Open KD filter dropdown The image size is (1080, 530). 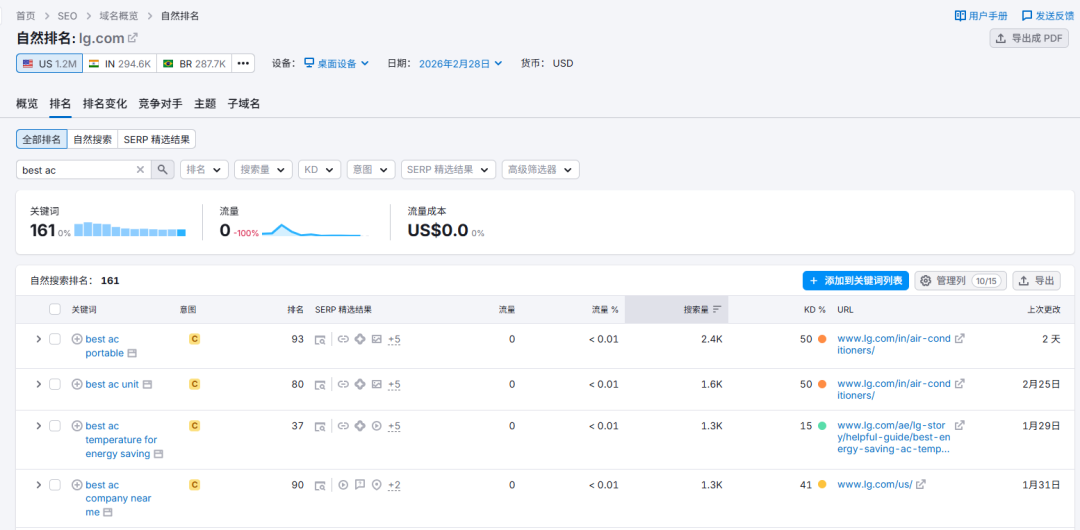click(320, 170)
